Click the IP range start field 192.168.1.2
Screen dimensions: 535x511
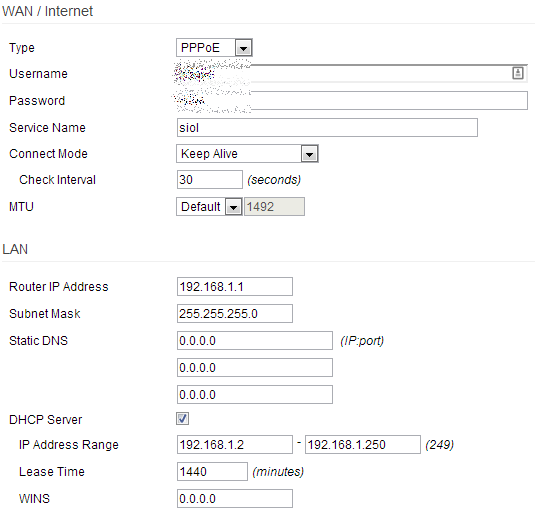235,444
